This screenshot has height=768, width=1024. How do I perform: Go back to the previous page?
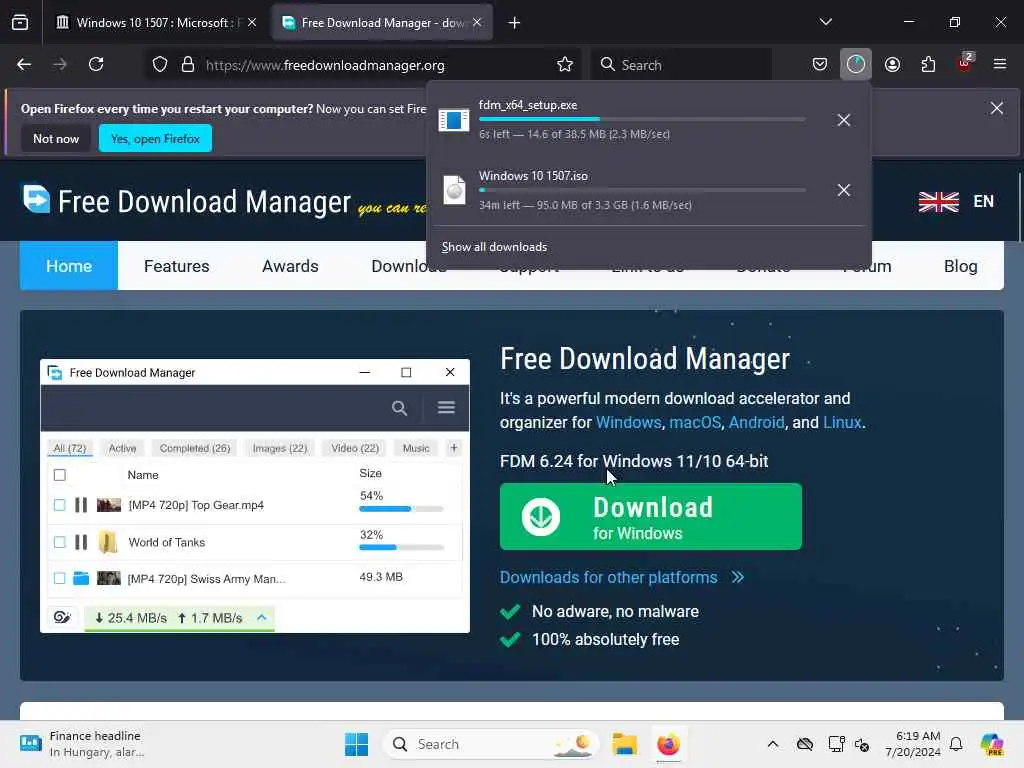[x=24, y=64]
